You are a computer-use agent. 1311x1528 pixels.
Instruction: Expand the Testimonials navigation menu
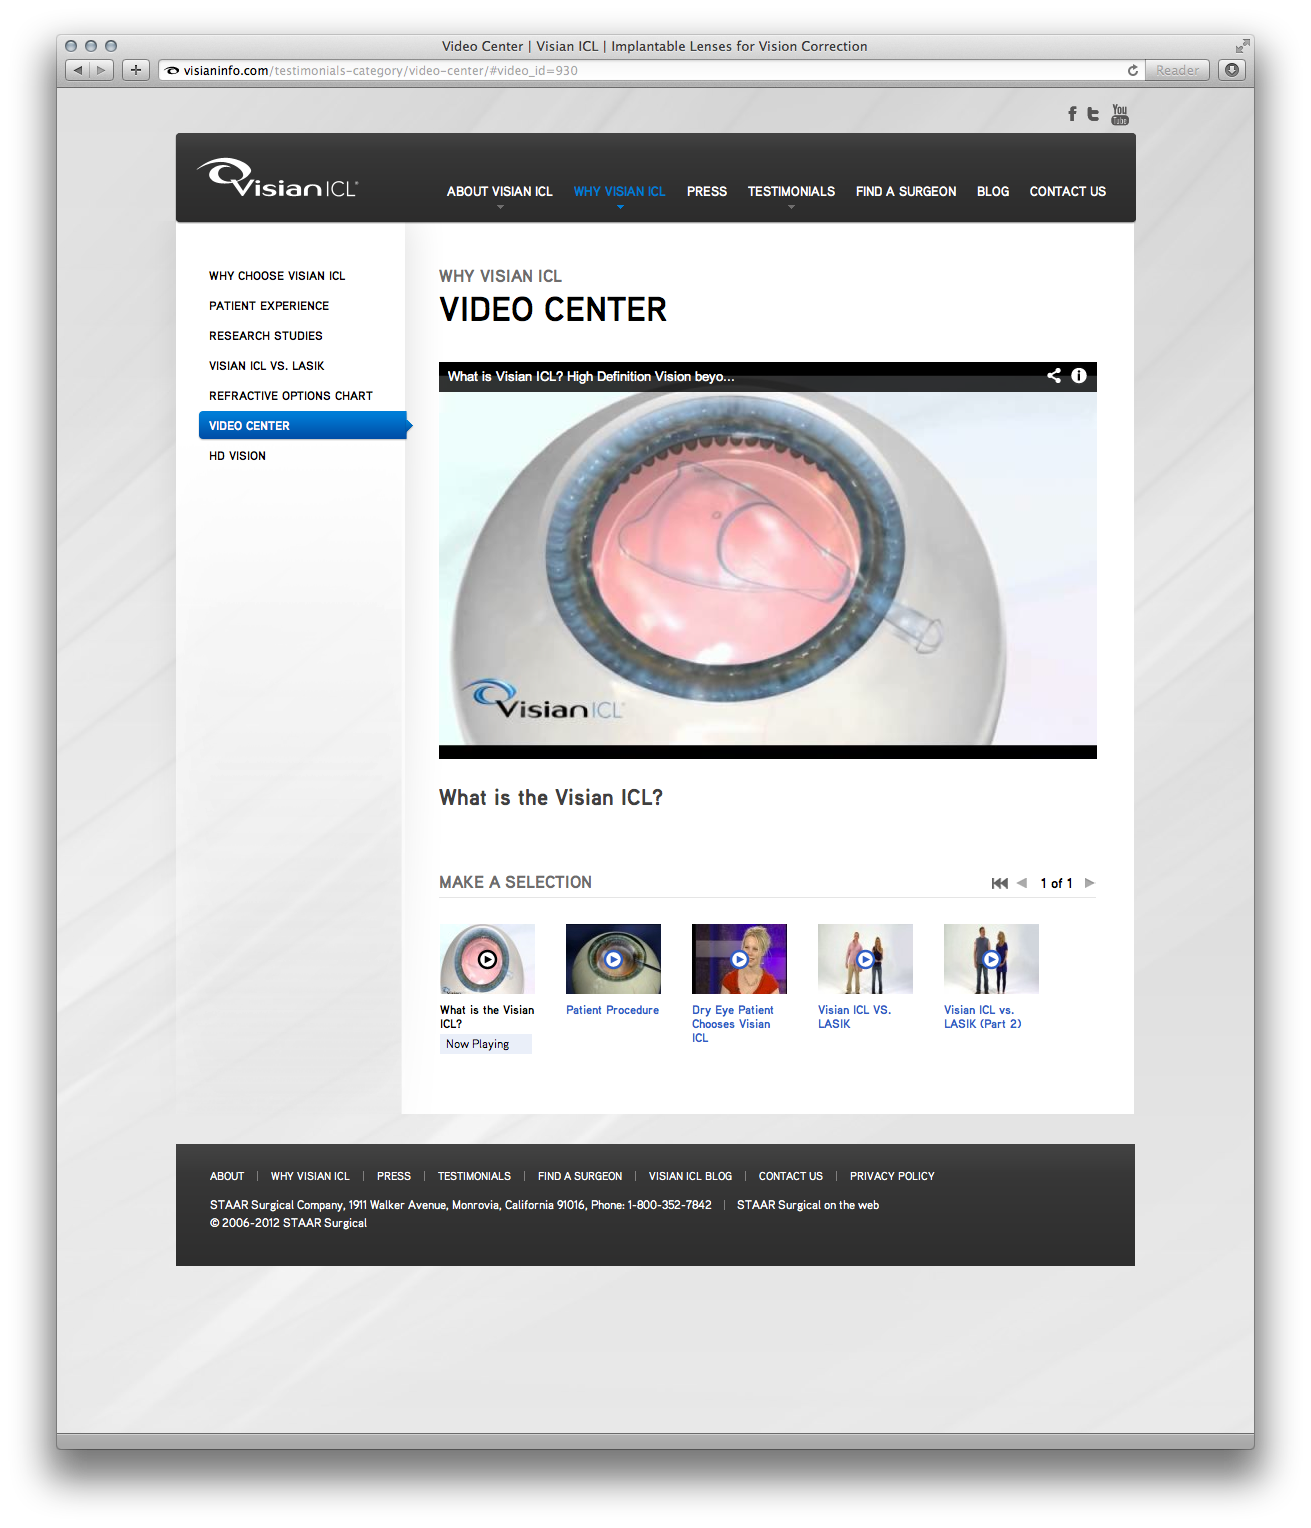[x=791, y=192]
